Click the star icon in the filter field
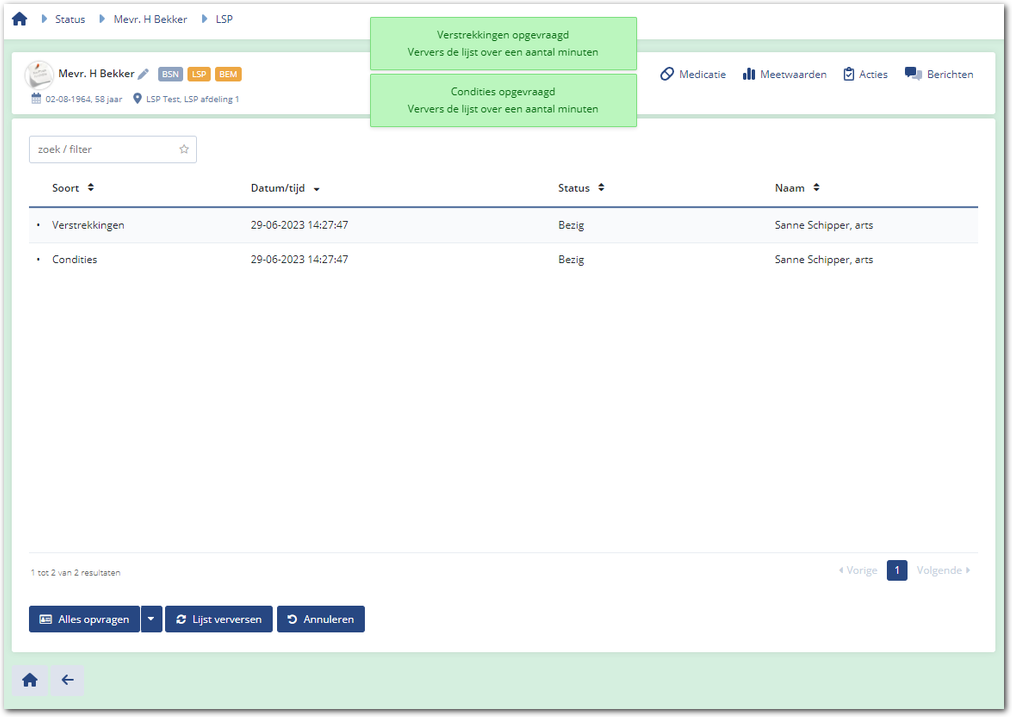 tap(184, 149)
